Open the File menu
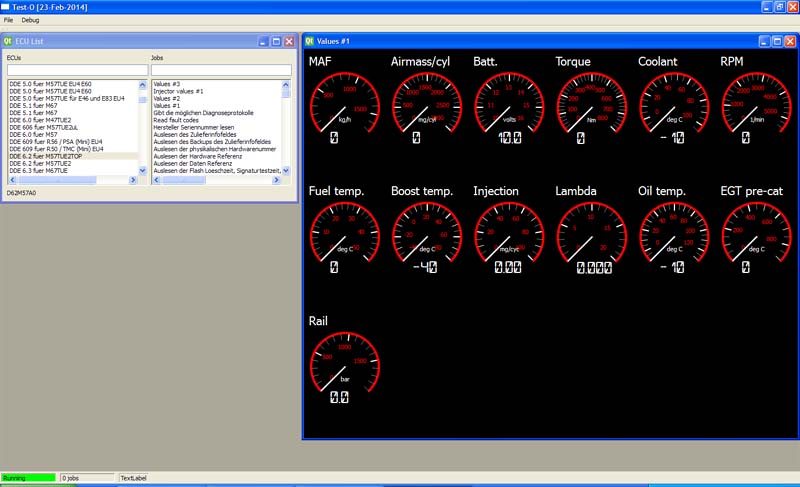Viewport: 800px width, 487px height. [x=8, y=20]
